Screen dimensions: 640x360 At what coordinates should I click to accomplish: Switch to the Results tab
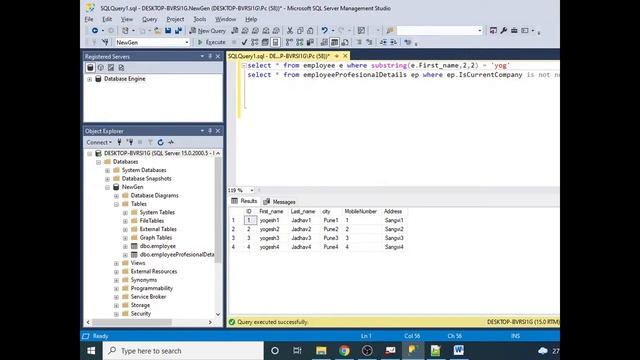coord(244,201)
